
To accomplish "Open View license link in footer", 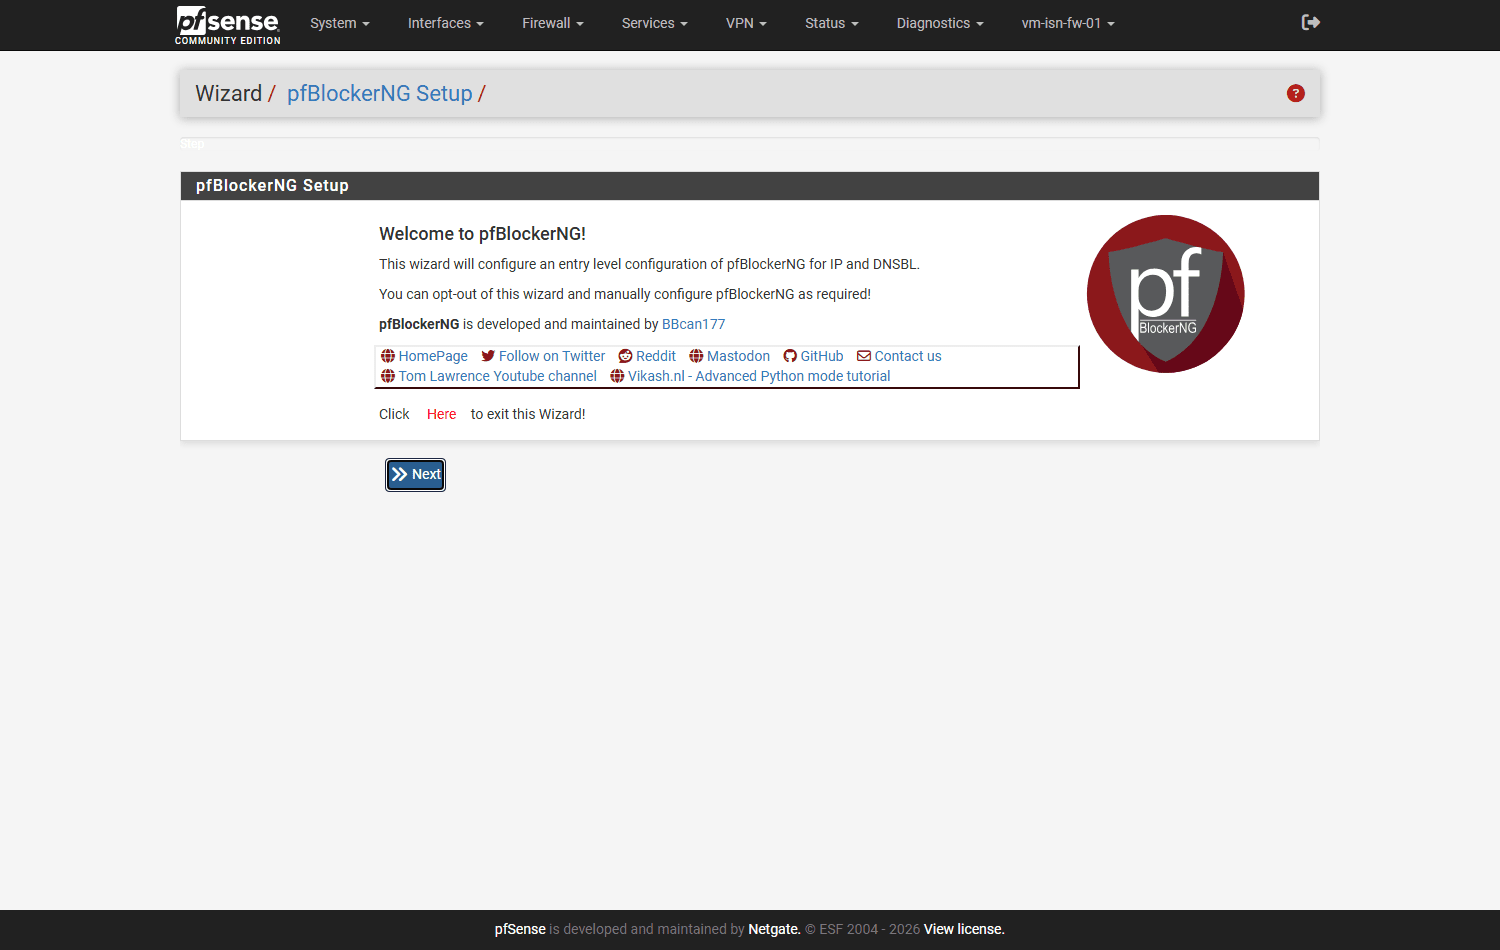I will pos(964,929).
